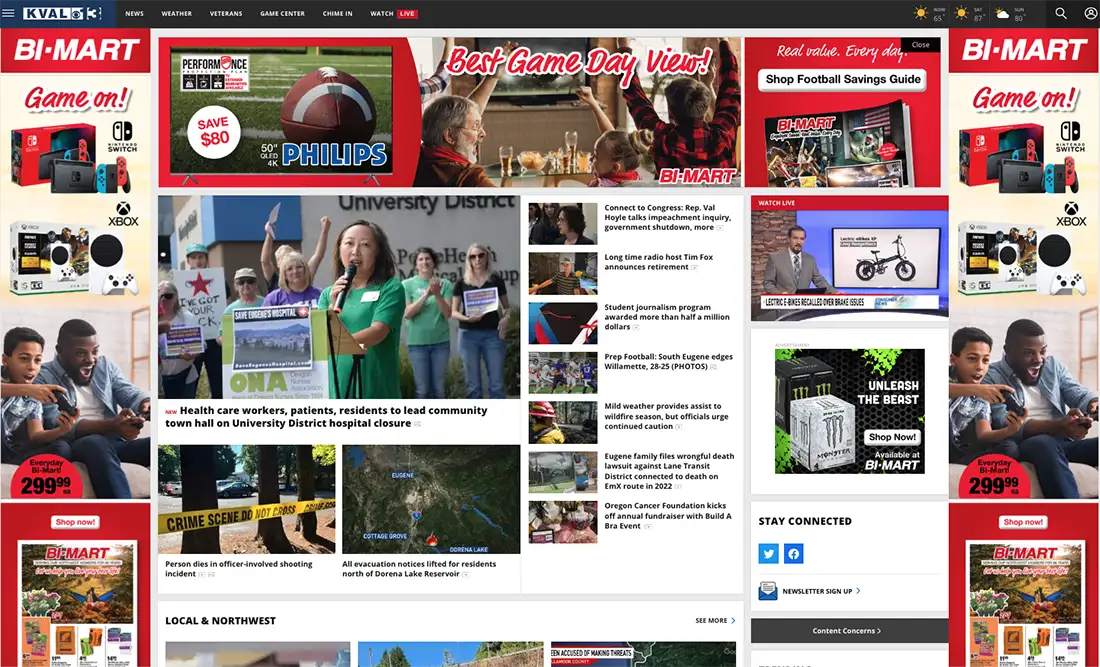The height and width of the screenshot is (667, 1100).
Task: Open the Twitter icon under Stay Connected
Action: click(x=769, y=553)
